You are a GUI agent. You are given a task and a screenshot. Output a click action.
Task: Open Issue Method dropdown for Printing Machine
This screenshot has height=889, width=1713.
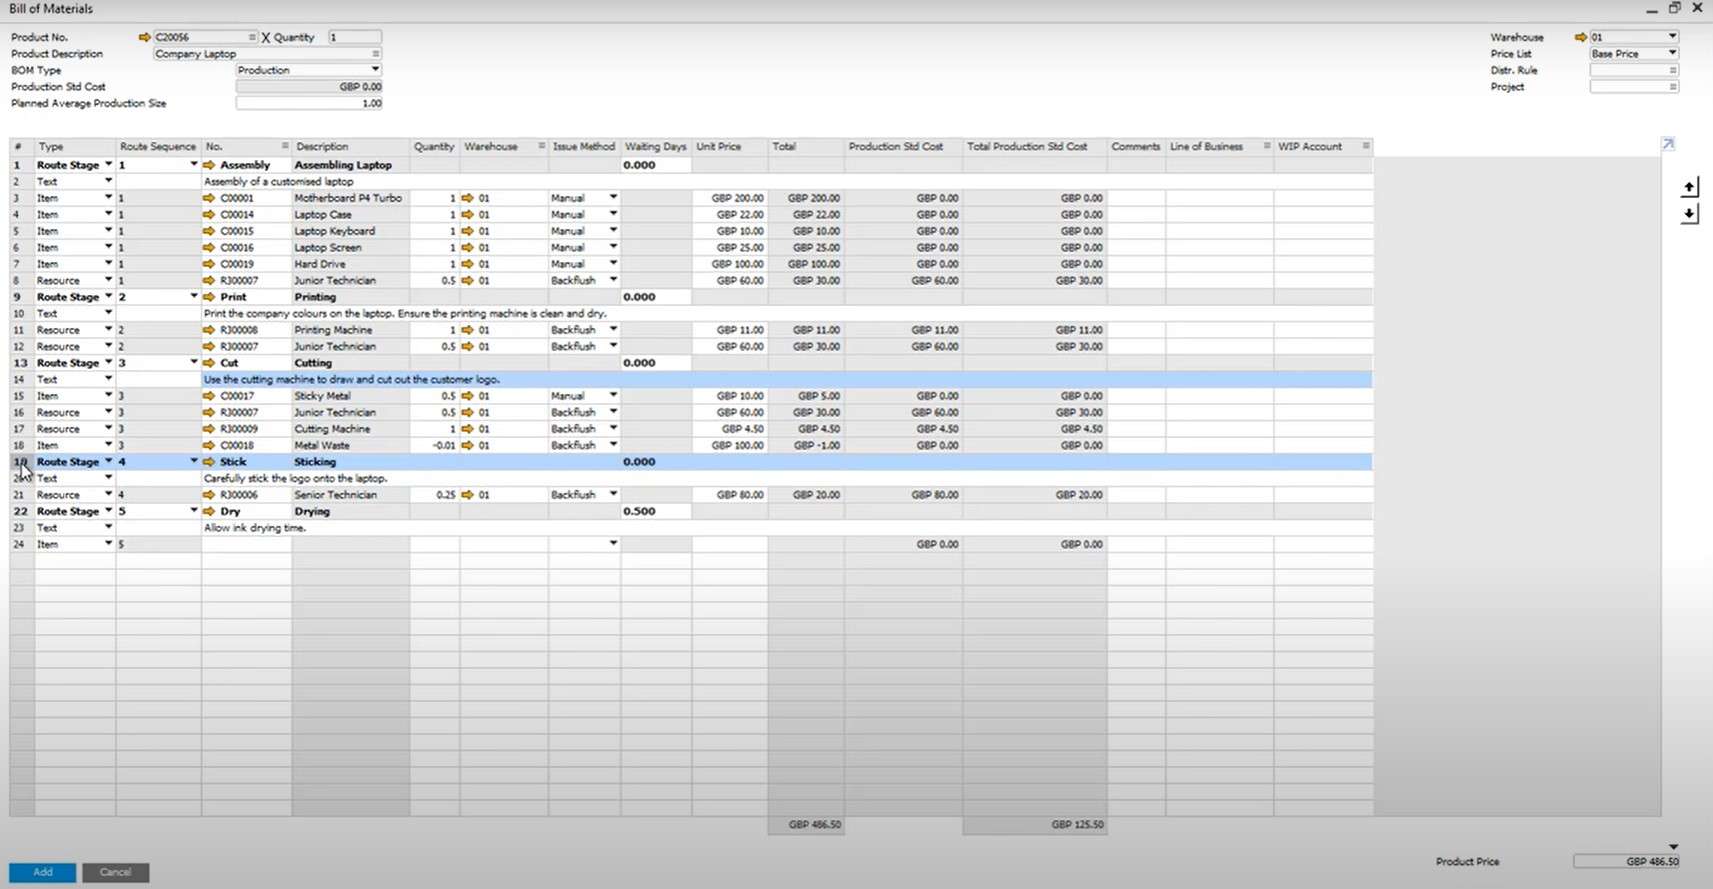(x=613, y=330)
